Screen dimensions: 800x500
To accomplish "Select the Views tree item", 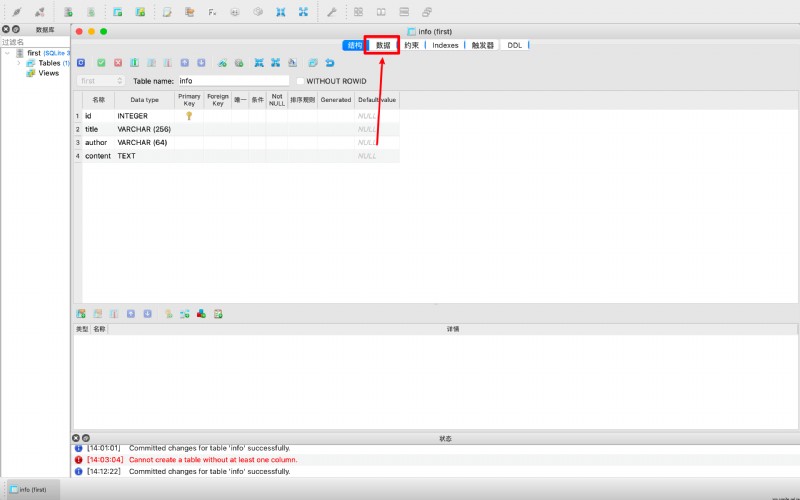I will pos(48,73).
